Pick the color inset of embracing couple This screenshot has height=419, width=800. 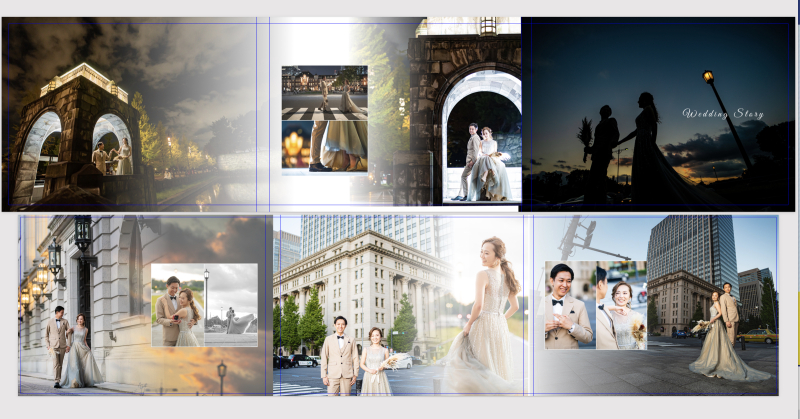tap(177, 305)
